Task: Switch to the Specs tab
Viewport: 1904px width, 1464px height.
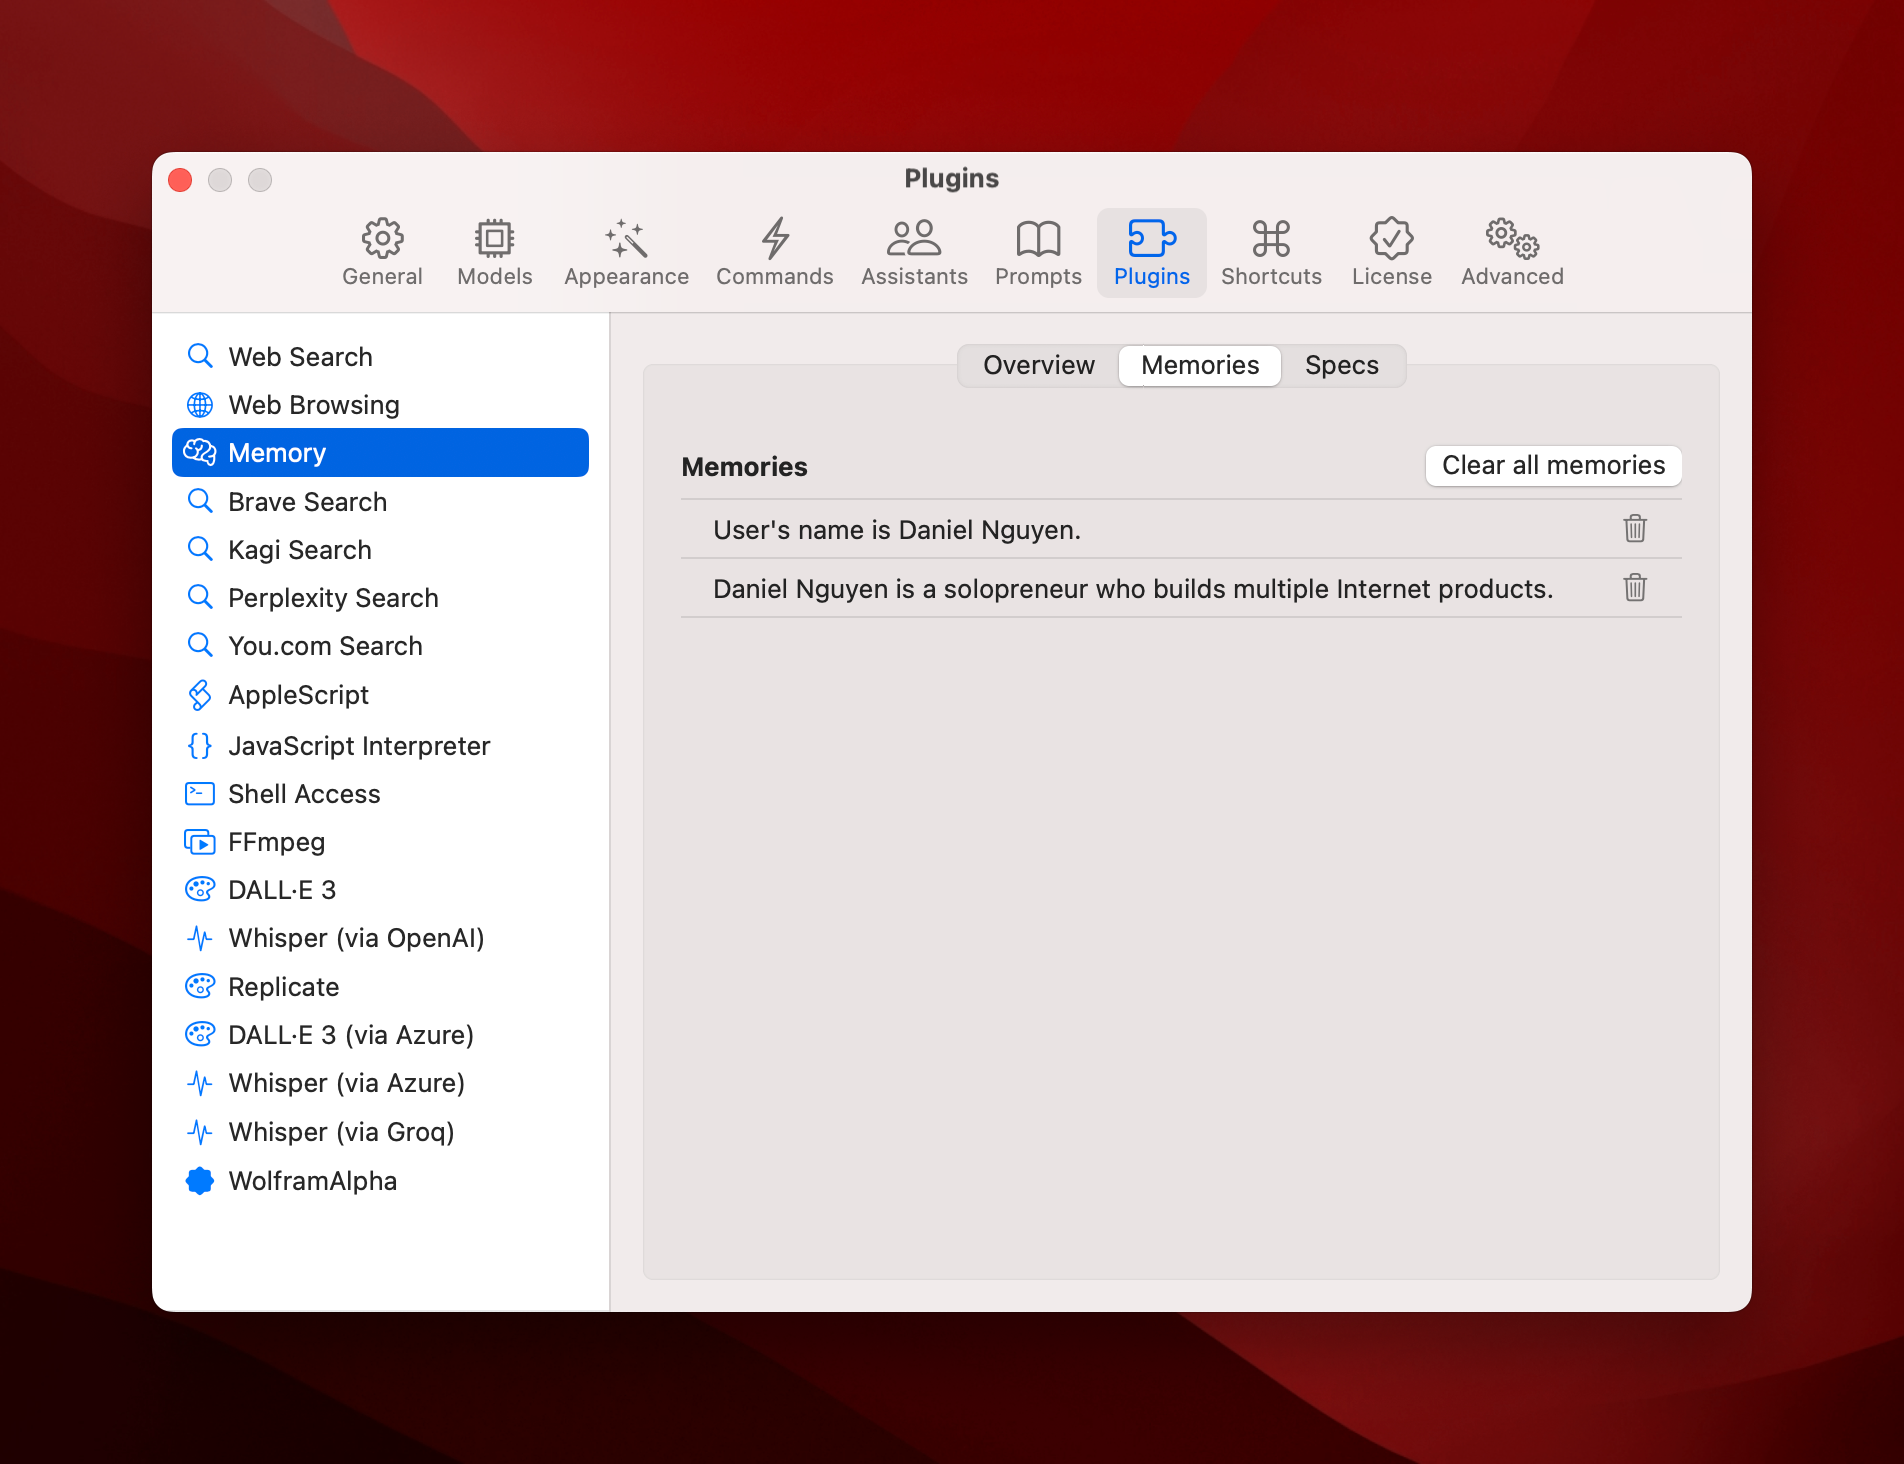Action: coord(1342,365)
